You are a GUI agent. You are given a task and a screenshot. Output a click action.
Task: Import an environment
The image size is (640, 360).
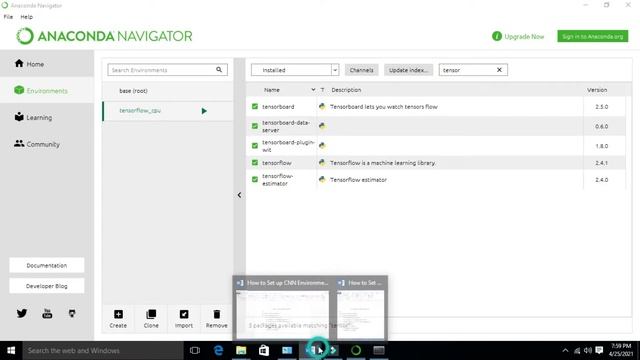click(184, 319)
